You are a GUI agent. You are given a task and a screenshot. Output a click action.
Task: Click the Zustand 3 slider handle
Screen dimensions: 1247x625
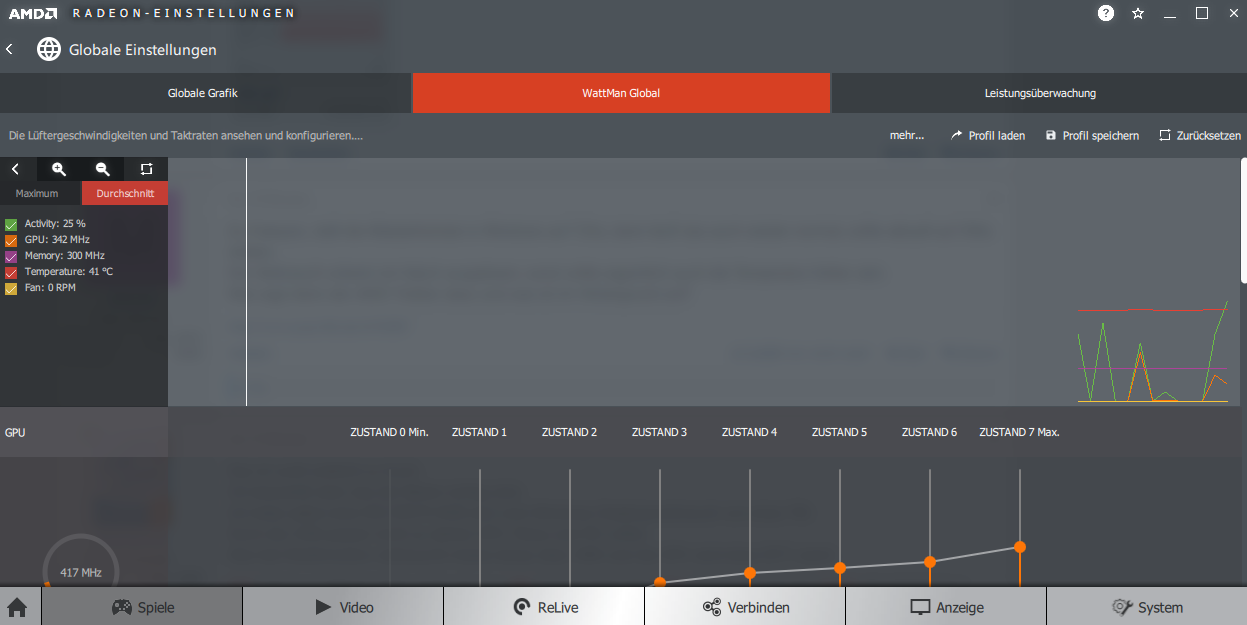(x=660, y=583)
